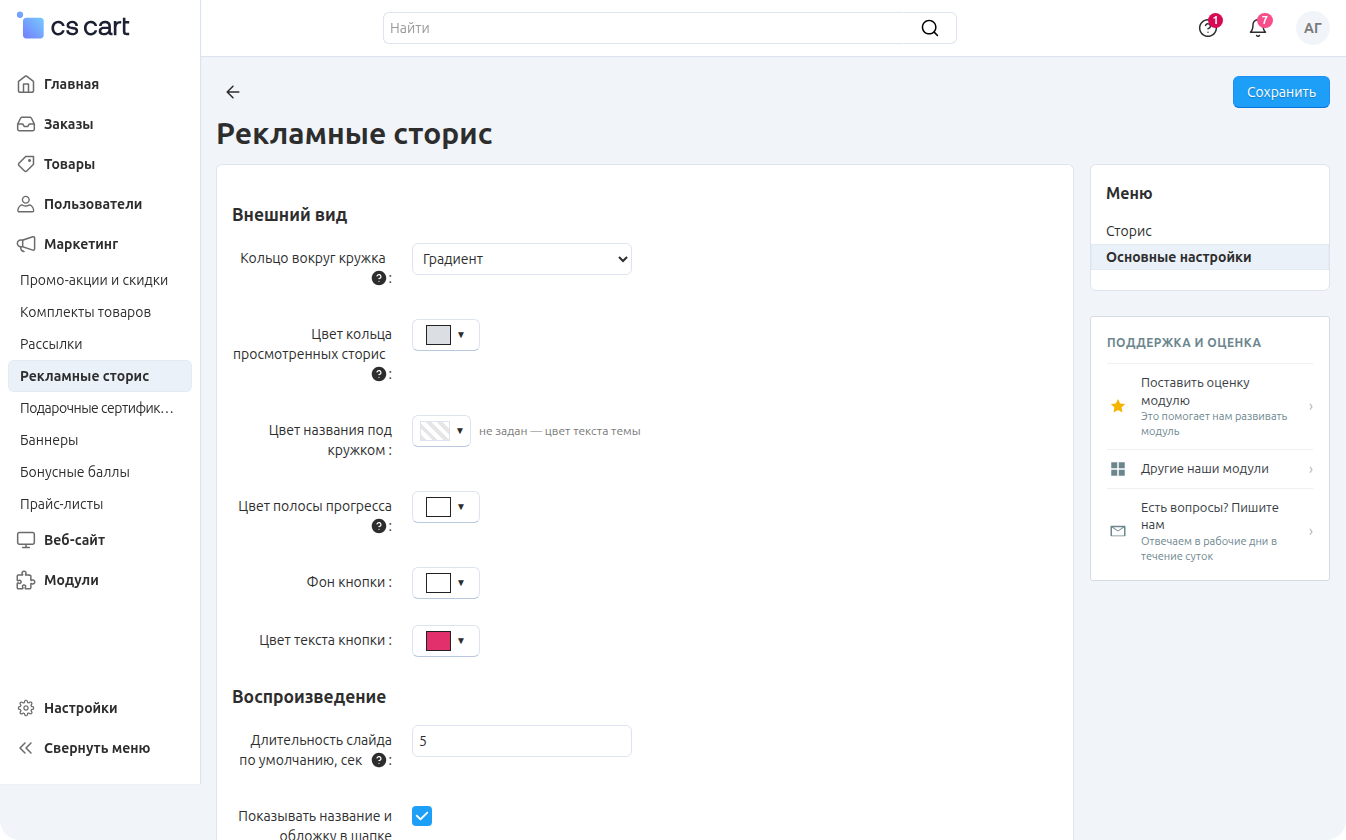This screenshot has height=840, width=1346.
Task: Select Сторис in the Меню panel
Action: click(1129, 231)
